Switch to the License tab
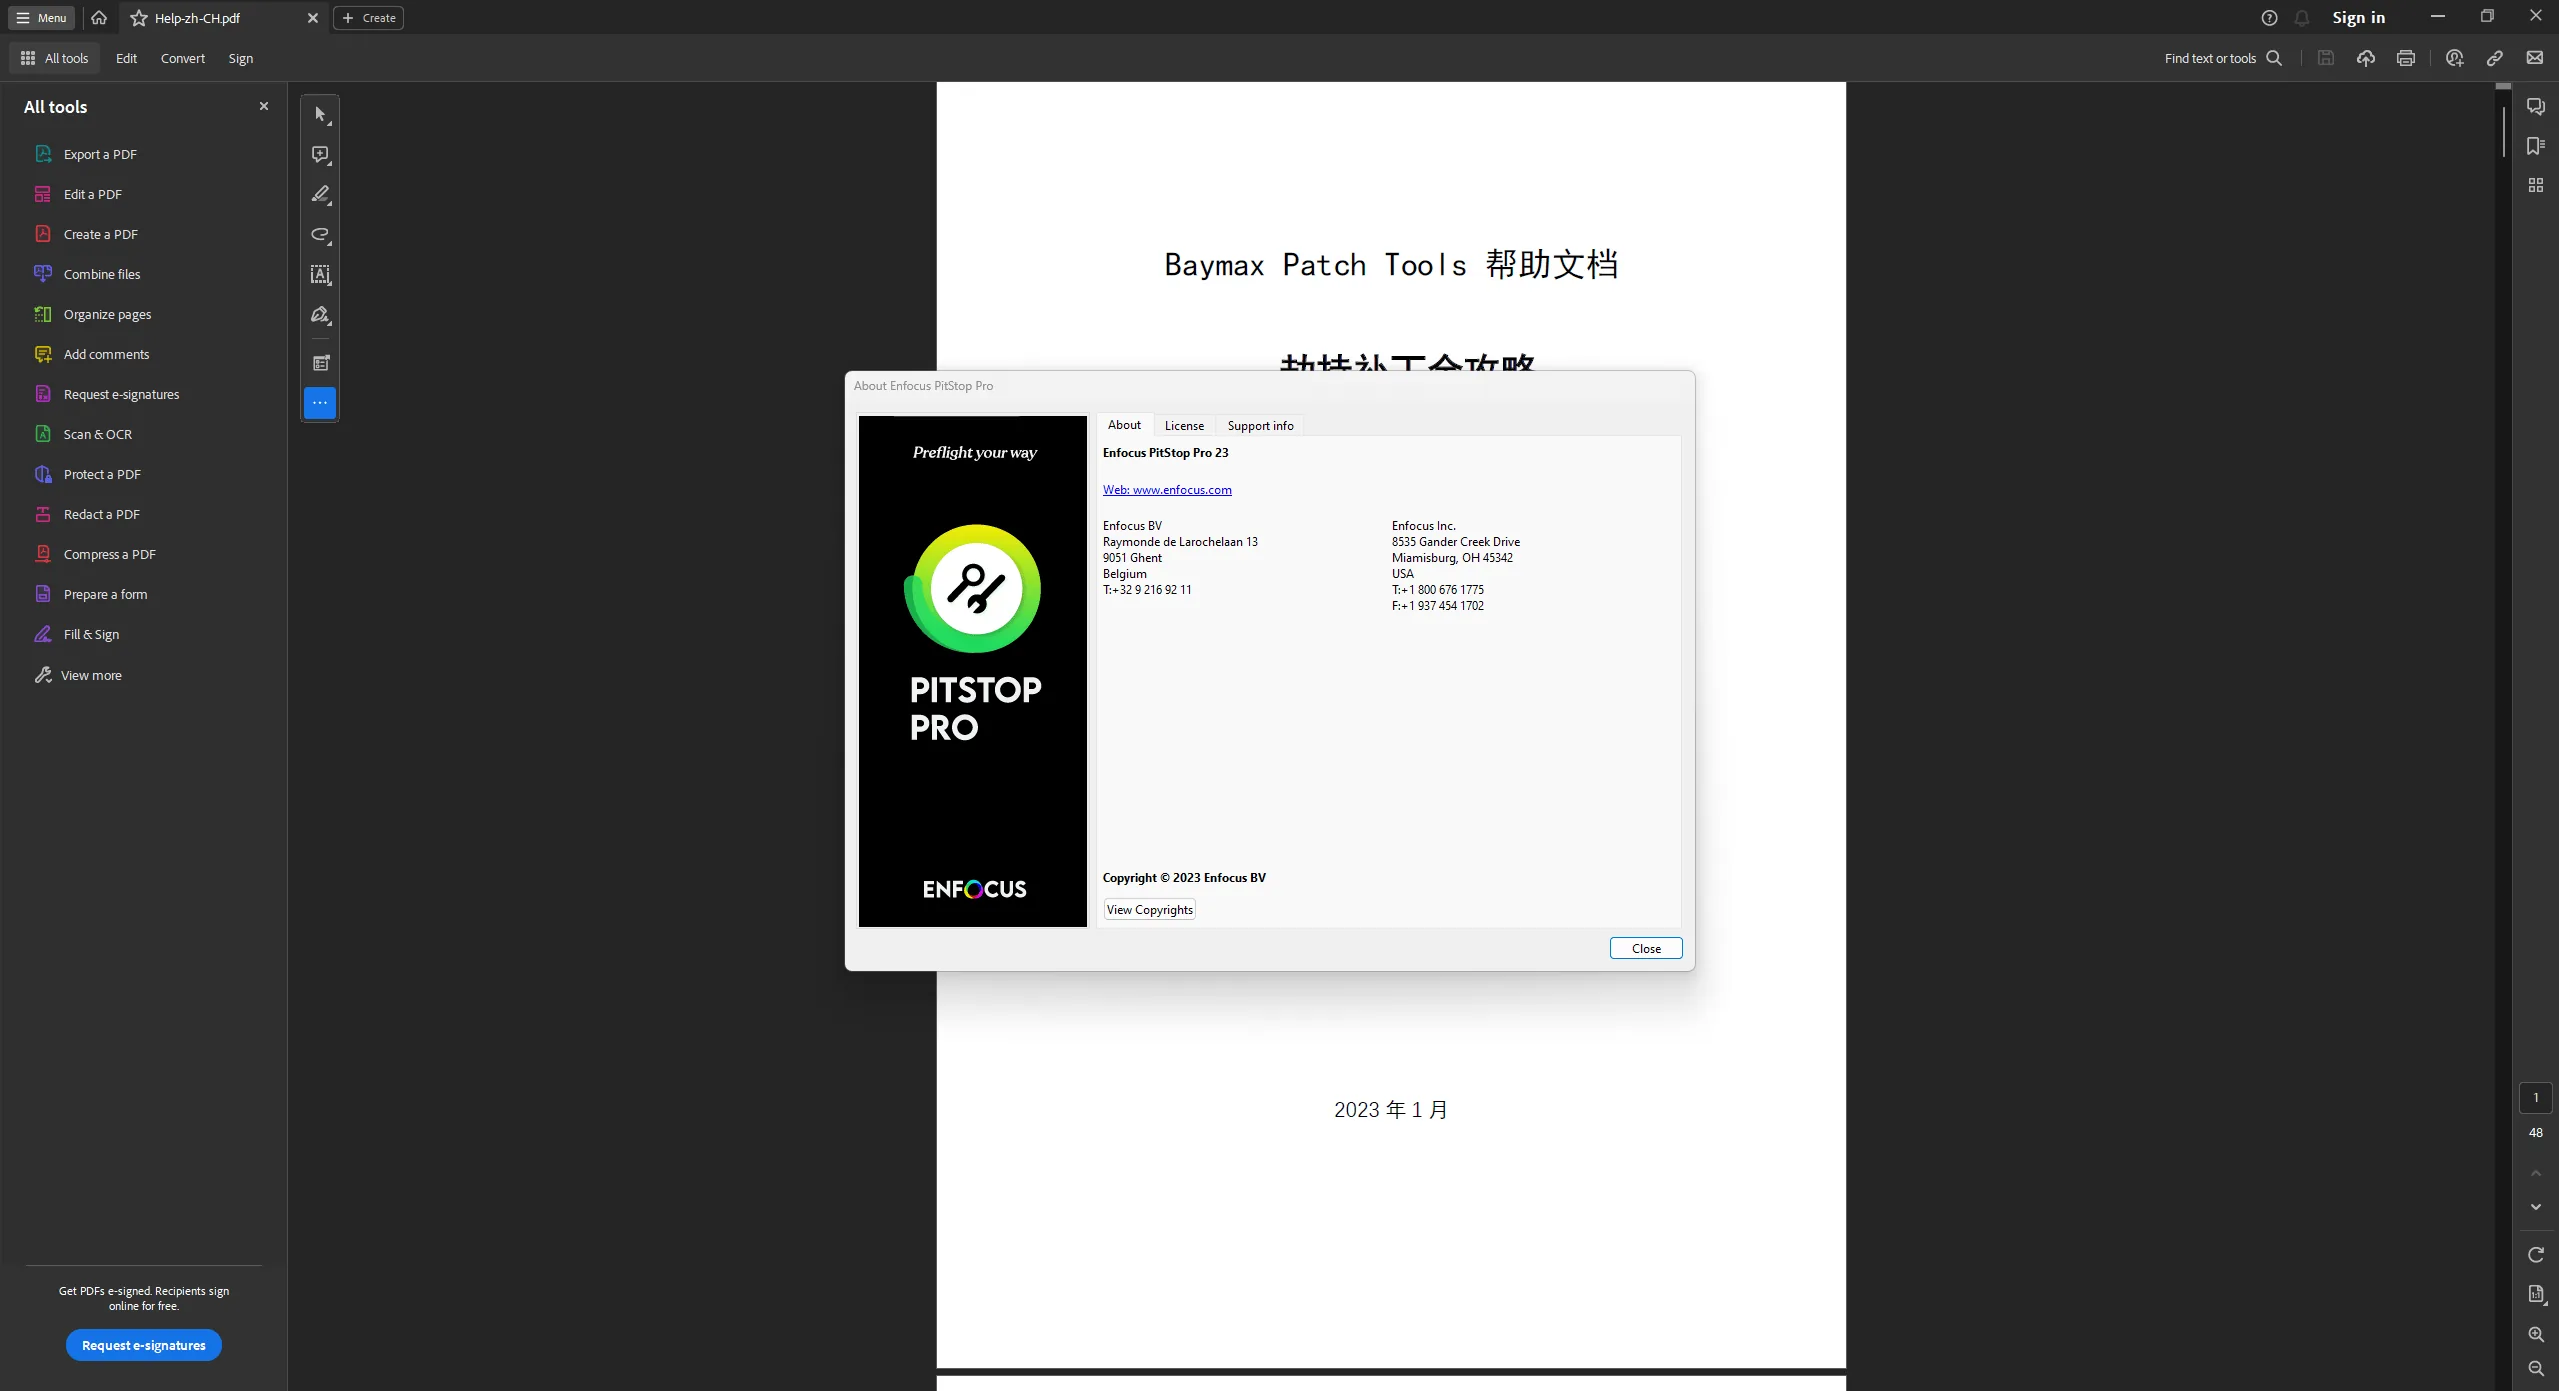2559x1391 pixels. [x=1184, y=425]
